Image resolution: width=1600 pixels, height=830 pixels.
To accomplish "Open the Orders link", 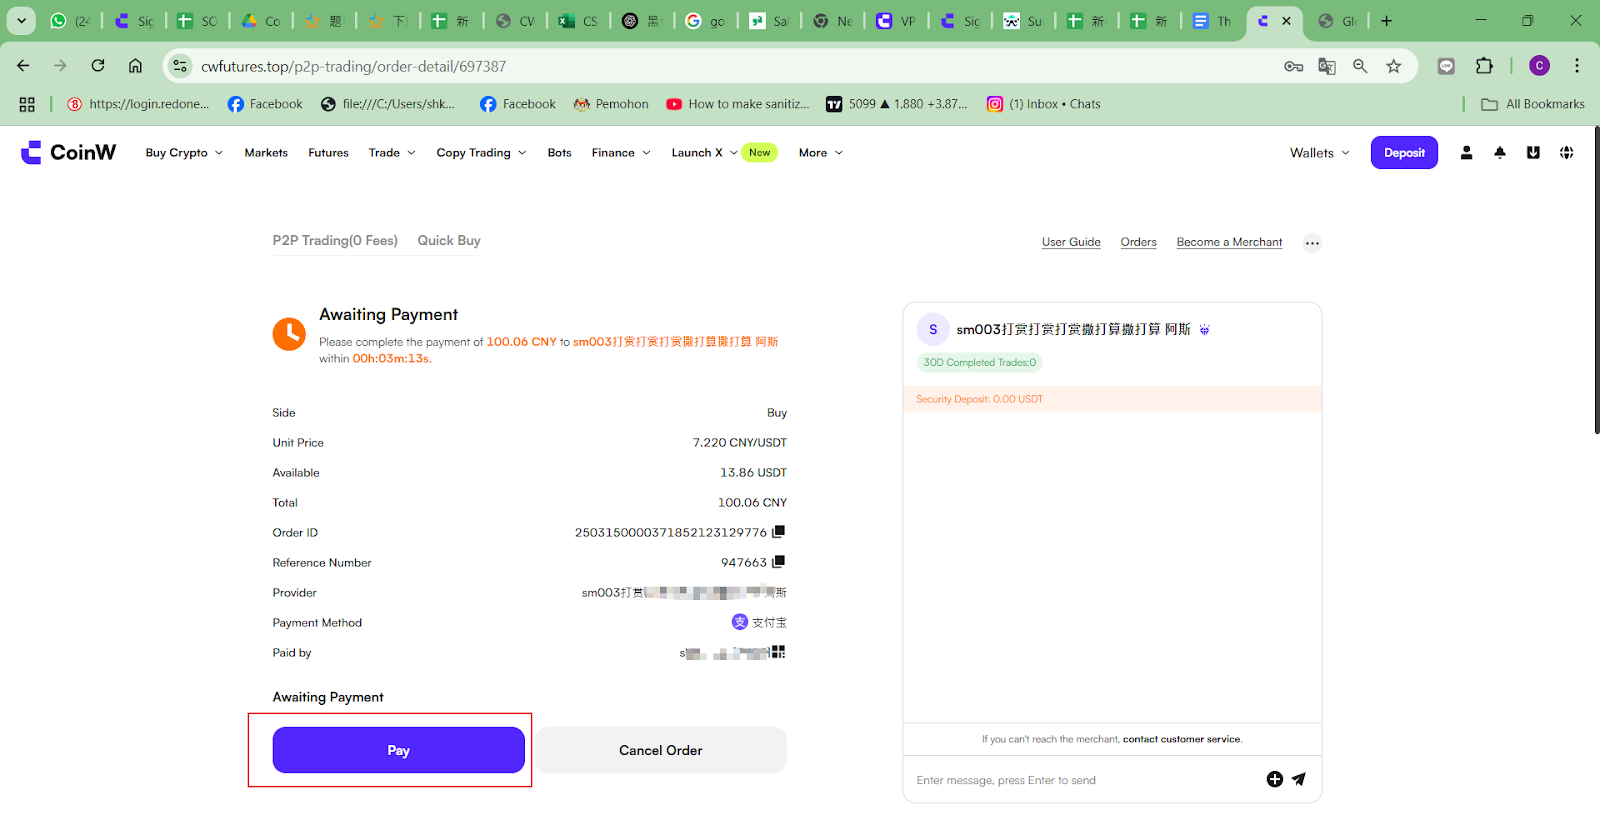I will coord(1138,242).
